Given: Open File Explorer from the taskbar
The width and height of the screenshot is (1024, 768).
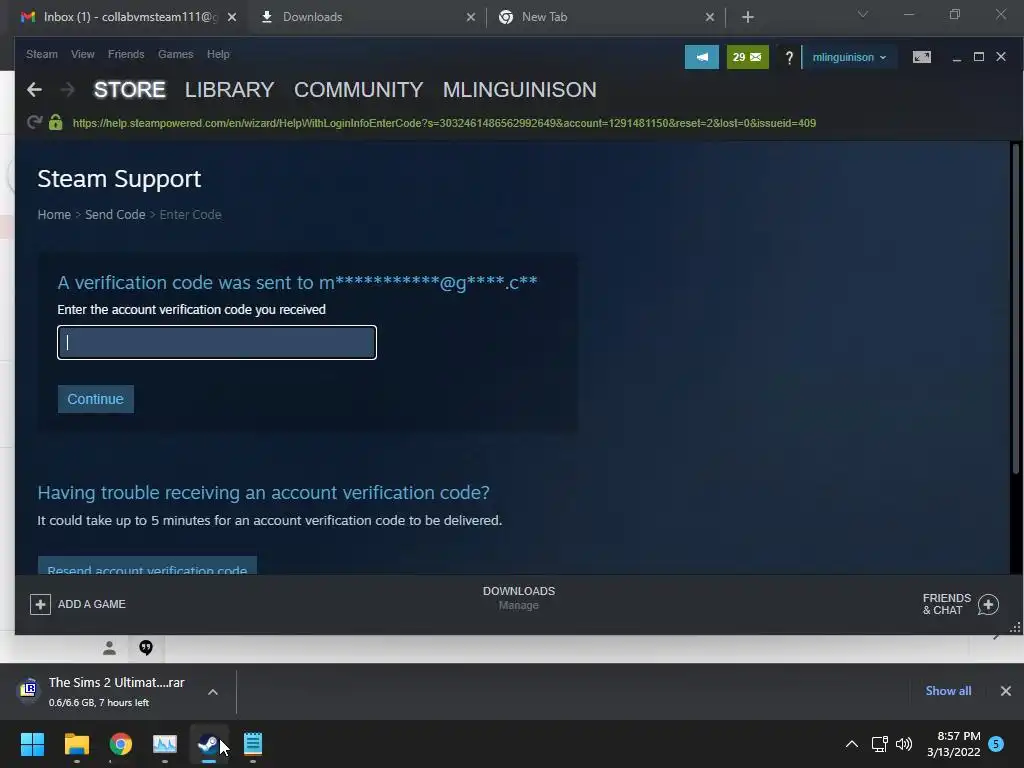Looking at the screenshot, I should pyautogui.click(x=76, y=744).
